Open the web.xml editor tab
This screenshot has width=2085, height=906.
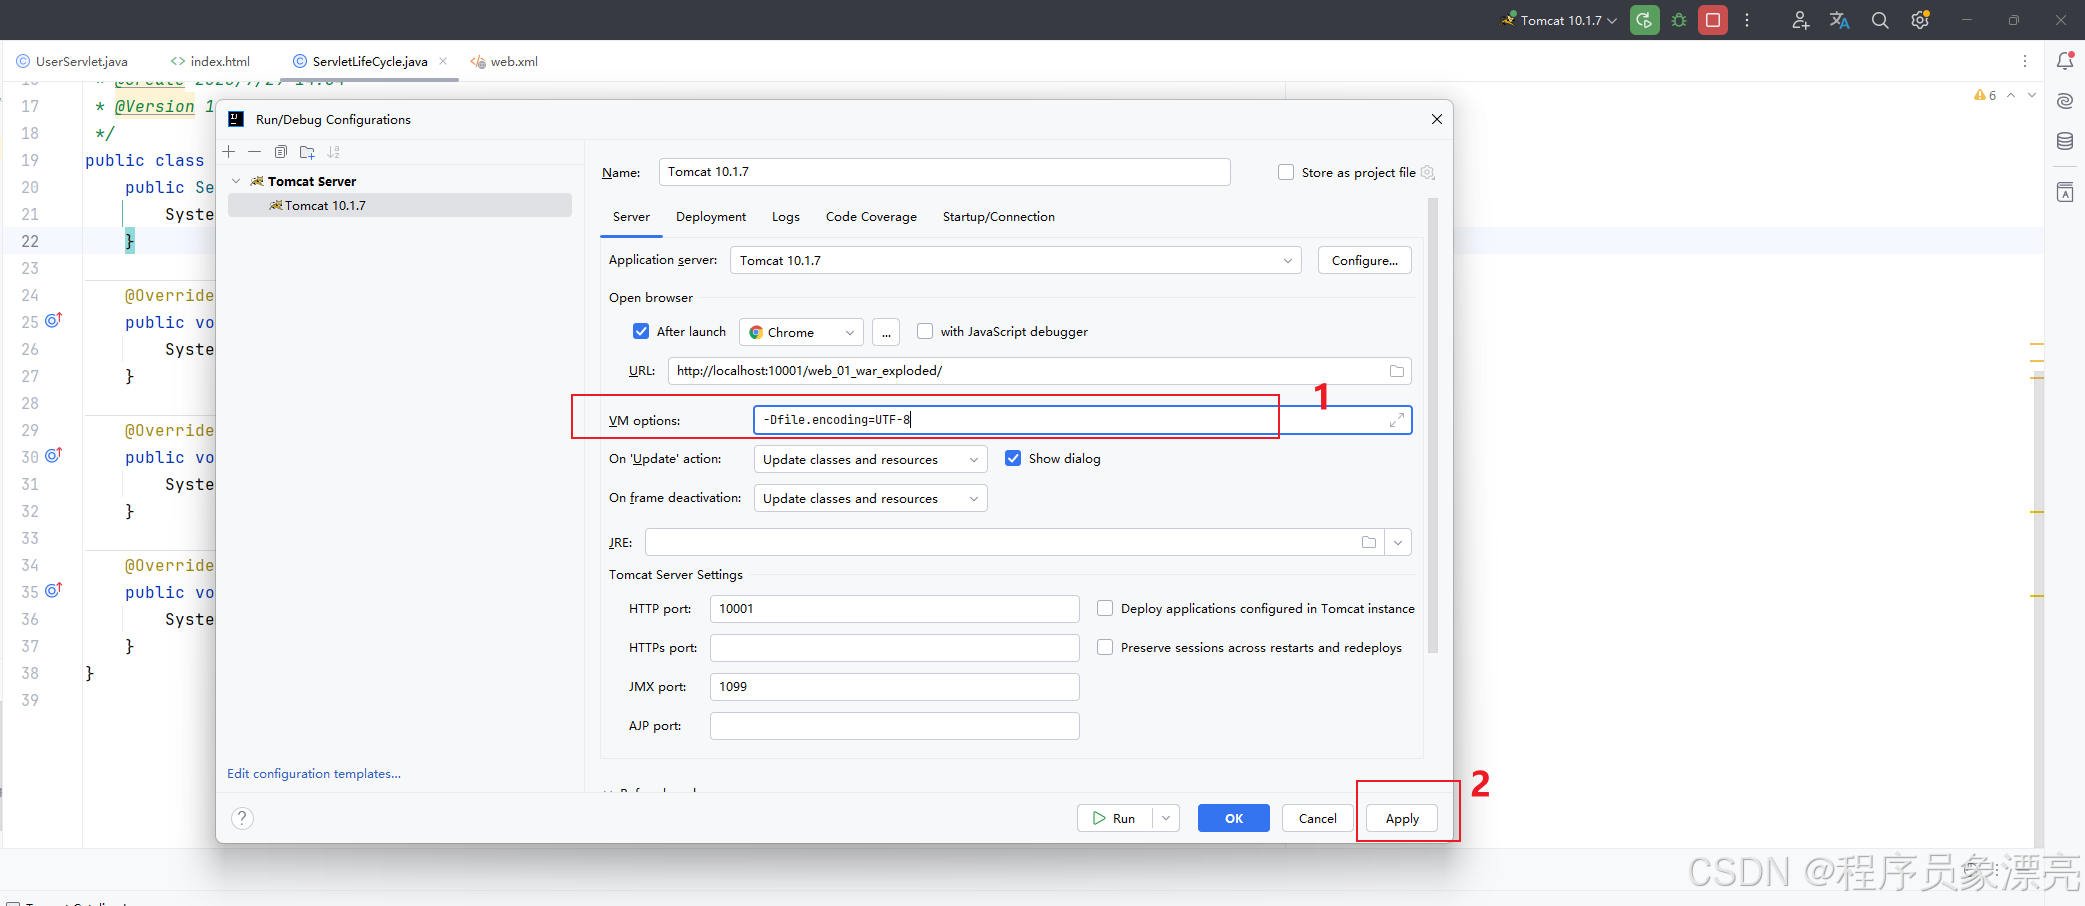pos(504,61)
